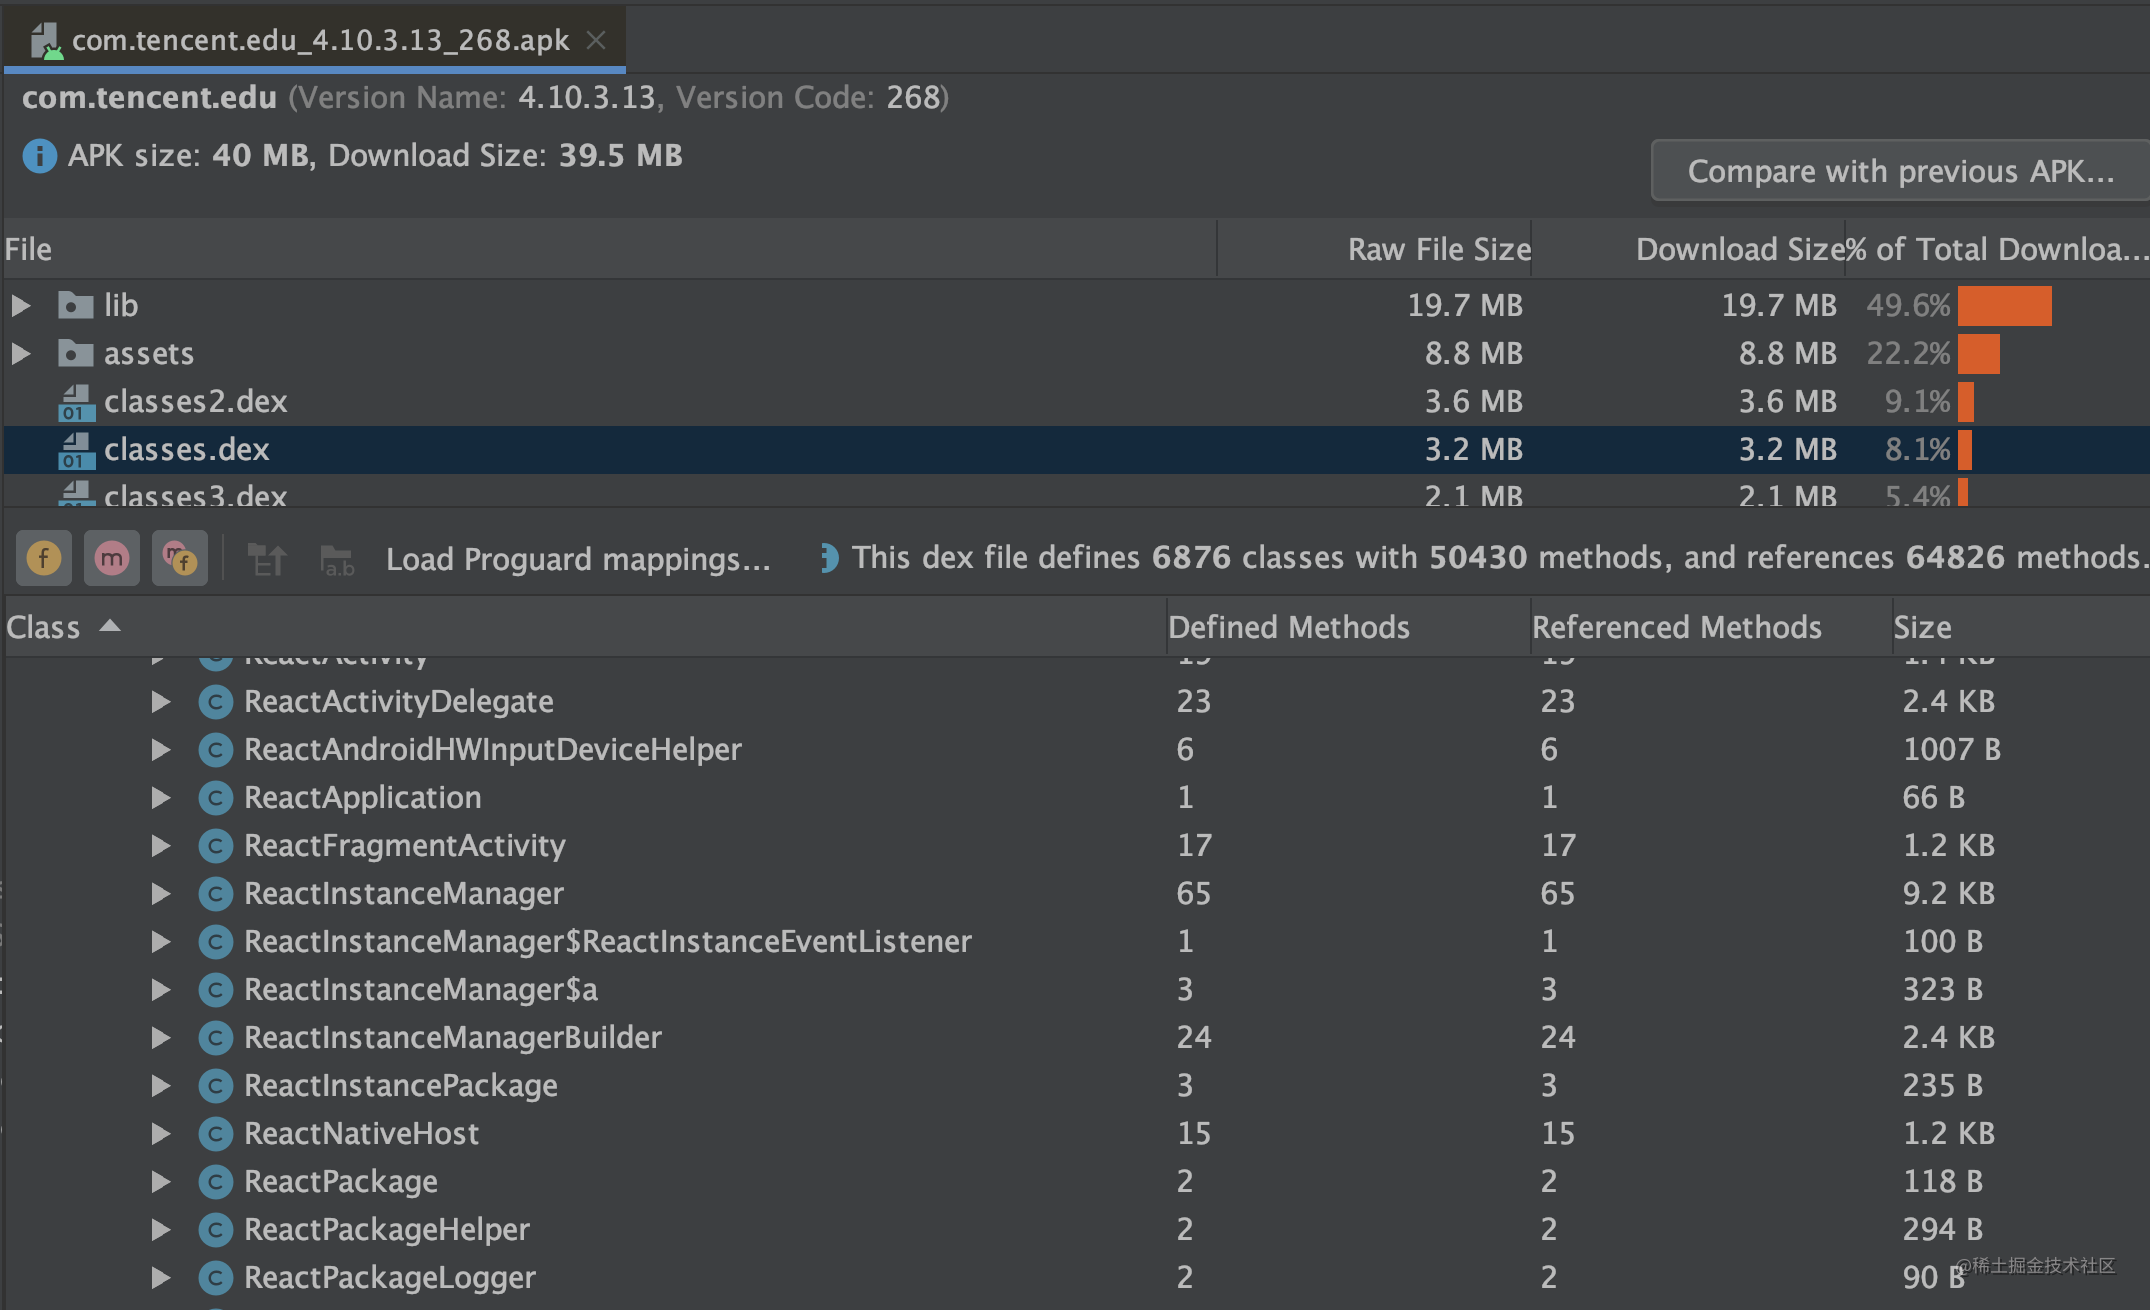Sort by the Class column header

coord(585,627)
